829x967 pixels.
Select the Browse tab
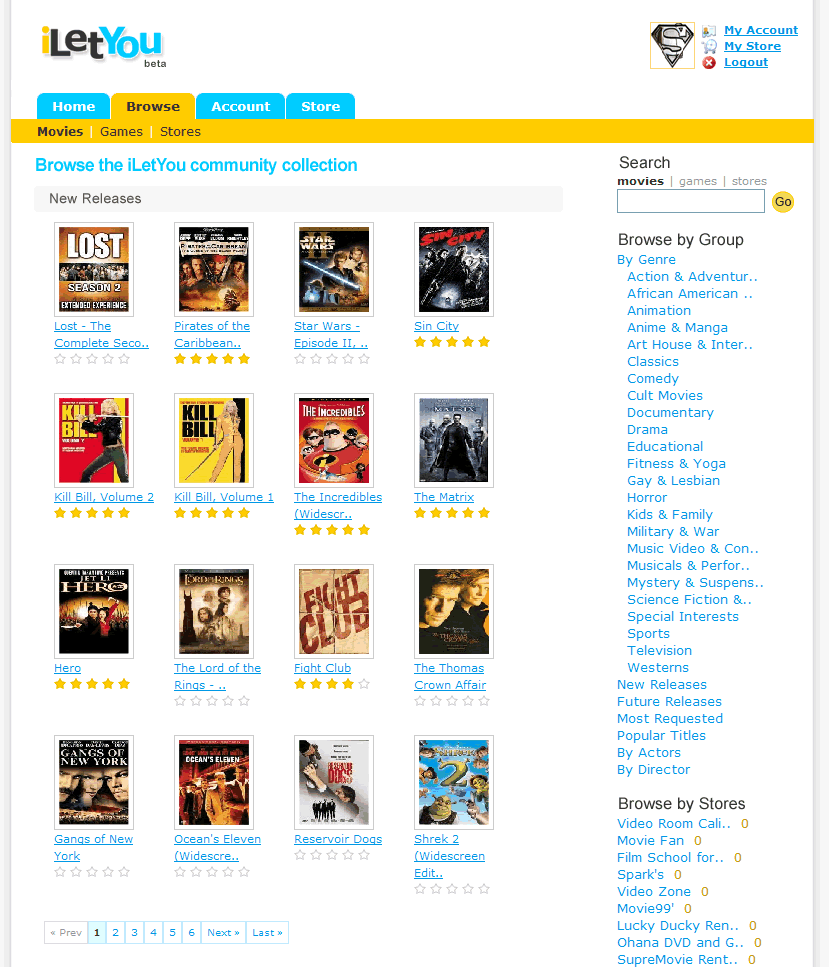click(153, 106)
